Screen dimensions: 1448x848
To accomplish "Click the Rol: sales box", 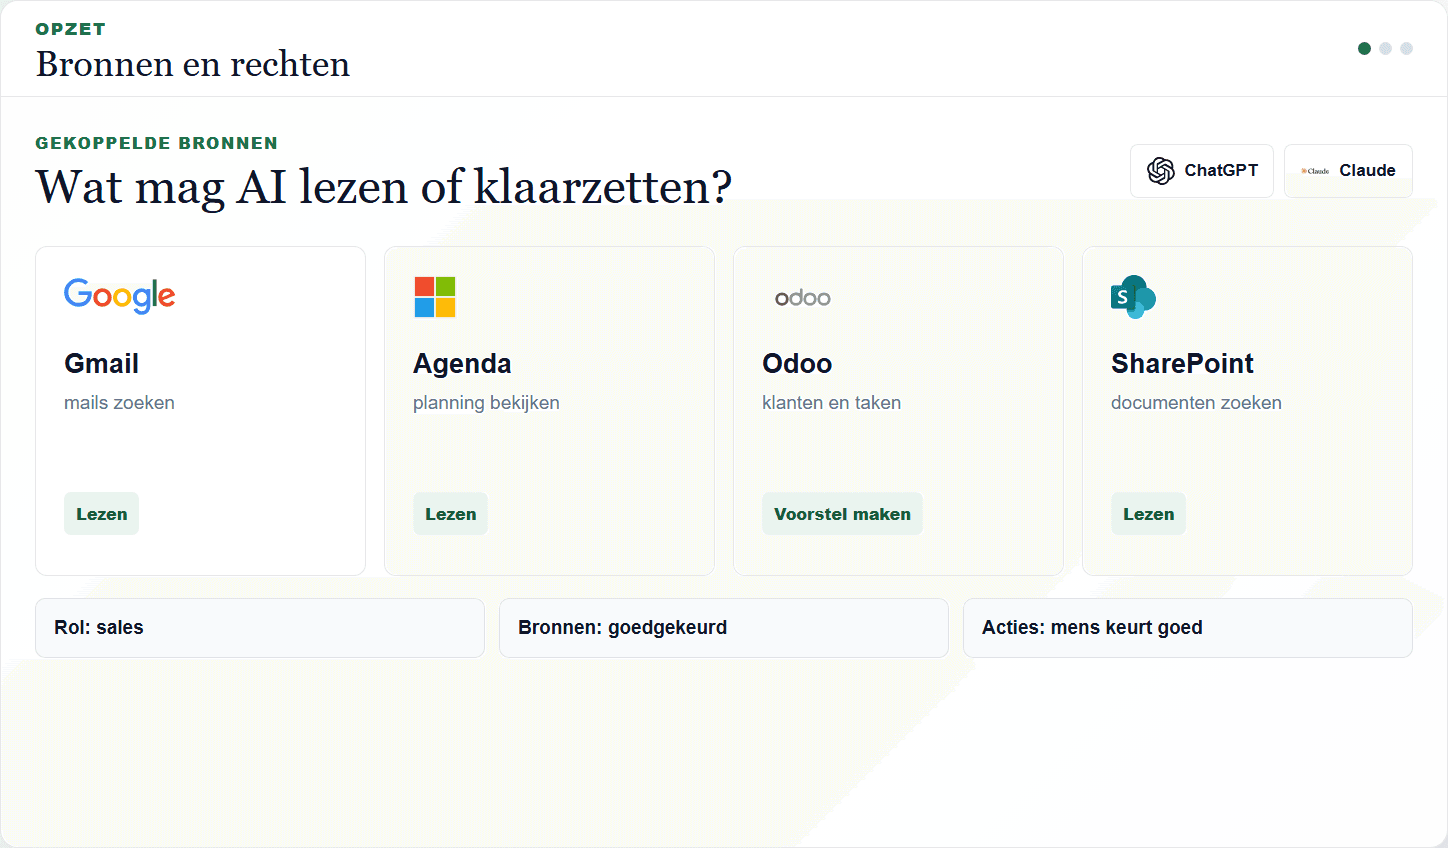I will [260, 628].
